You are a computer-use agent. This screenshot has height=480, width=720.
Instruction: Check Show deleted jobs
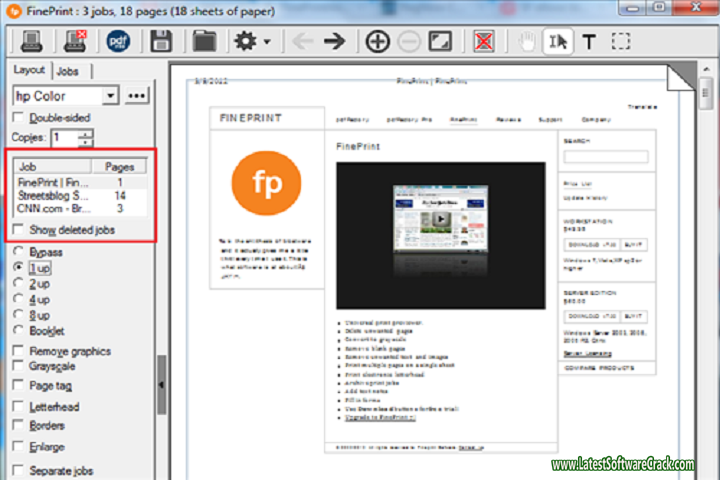pos(20,229)
